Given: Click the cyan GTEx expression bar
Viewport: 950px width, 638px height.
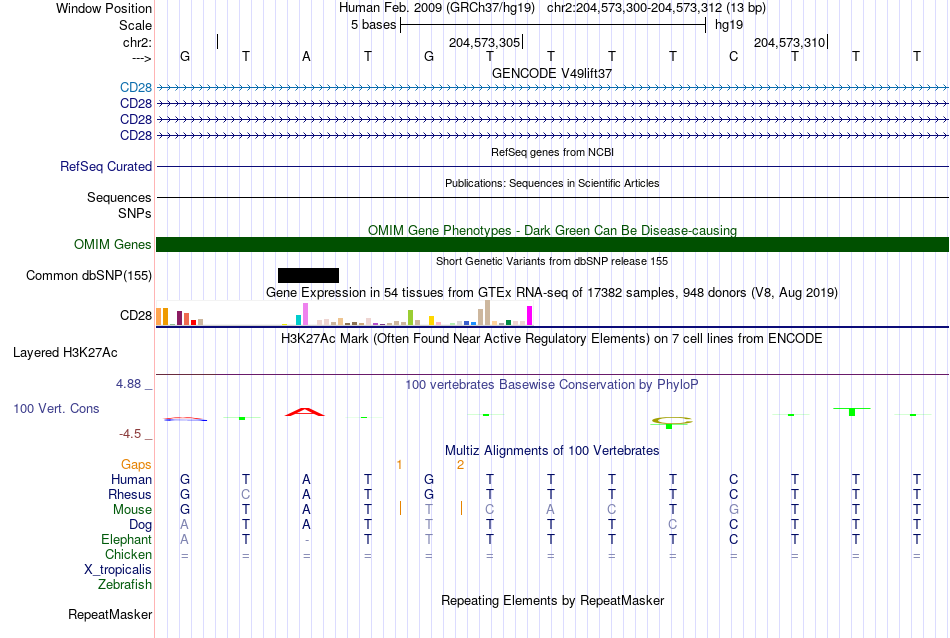Looking at the screenshot, I should [298, 320].
